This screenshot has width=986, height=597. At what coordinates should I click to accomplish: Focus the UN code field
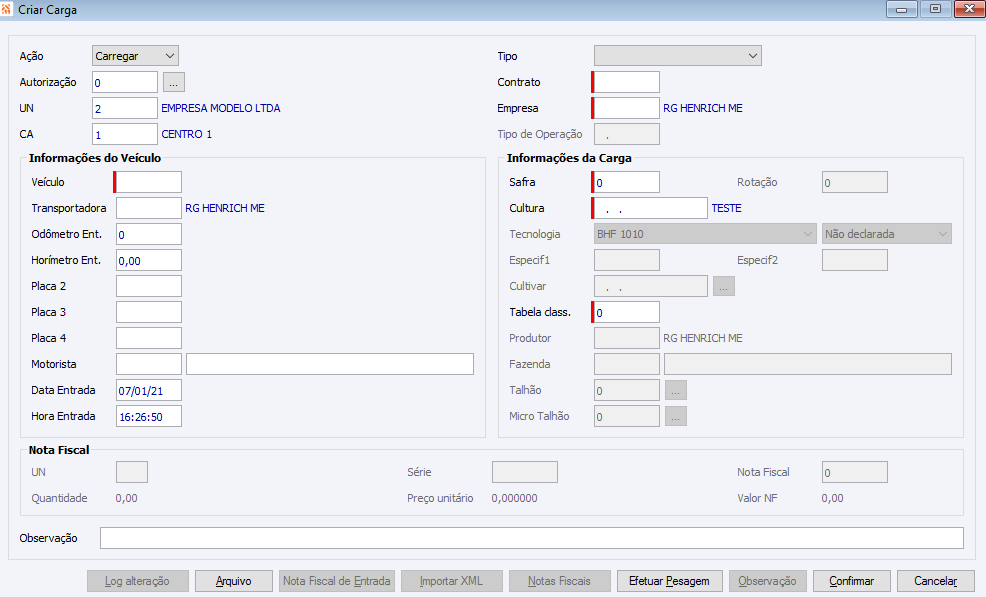coord(125,108)
